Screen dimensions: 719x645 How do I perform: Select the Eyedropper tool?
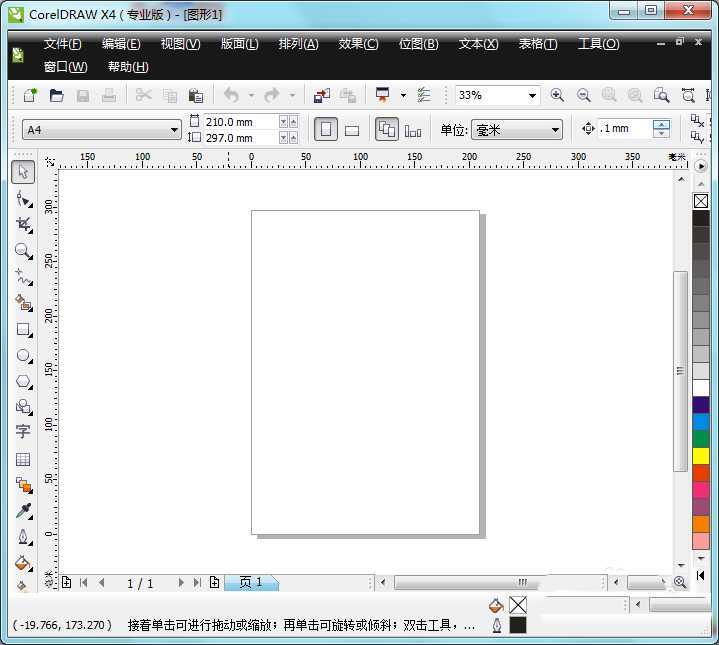pyautogui.click(x=23, y=511)
